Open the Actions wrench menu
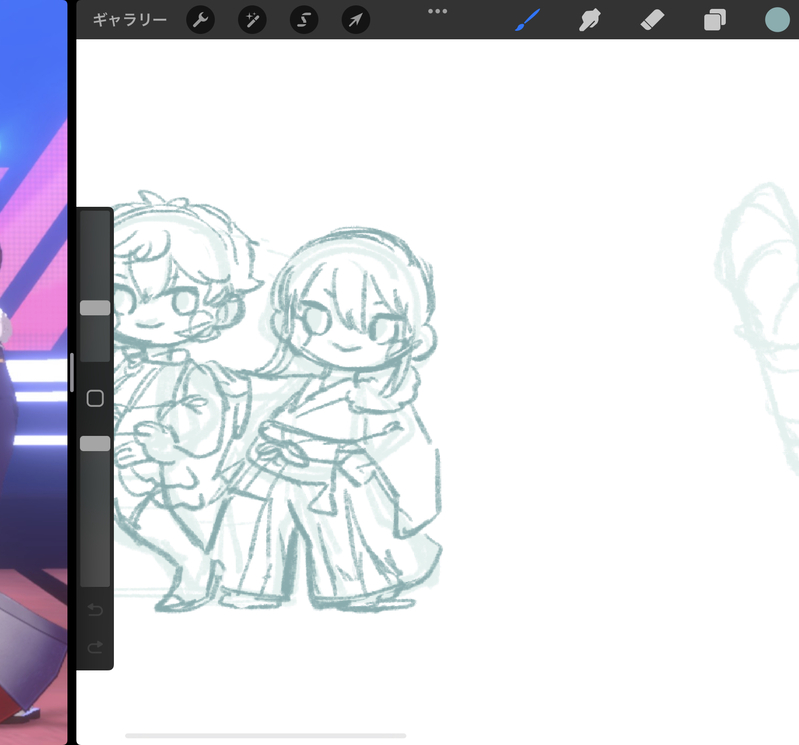Image resolution: width=799 pixels, height=745 pixels. 200,20
